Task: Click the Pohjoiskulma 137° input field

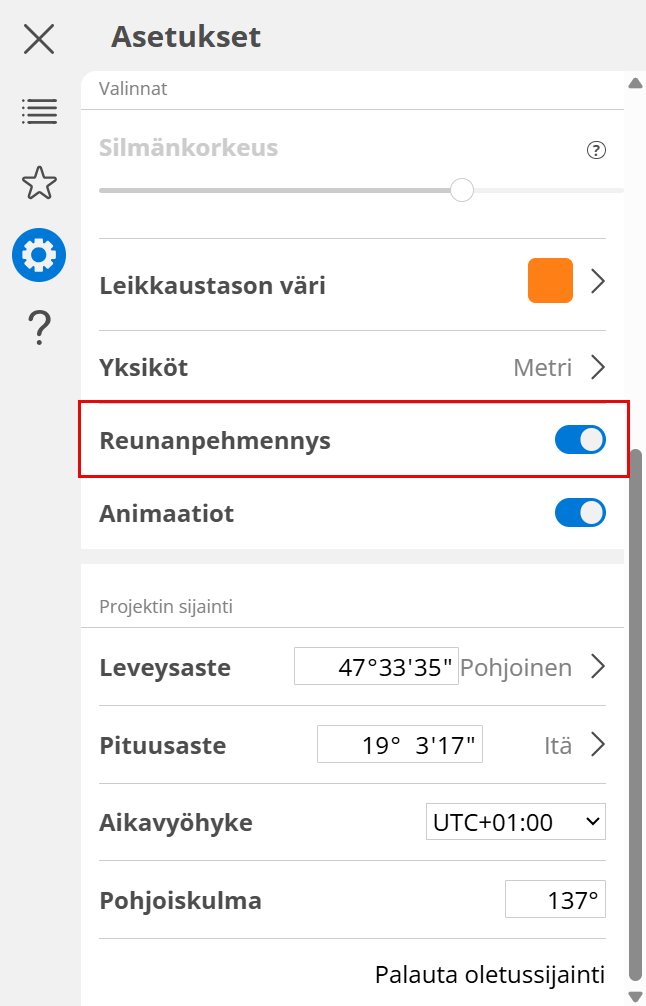Action: [555, 899]
